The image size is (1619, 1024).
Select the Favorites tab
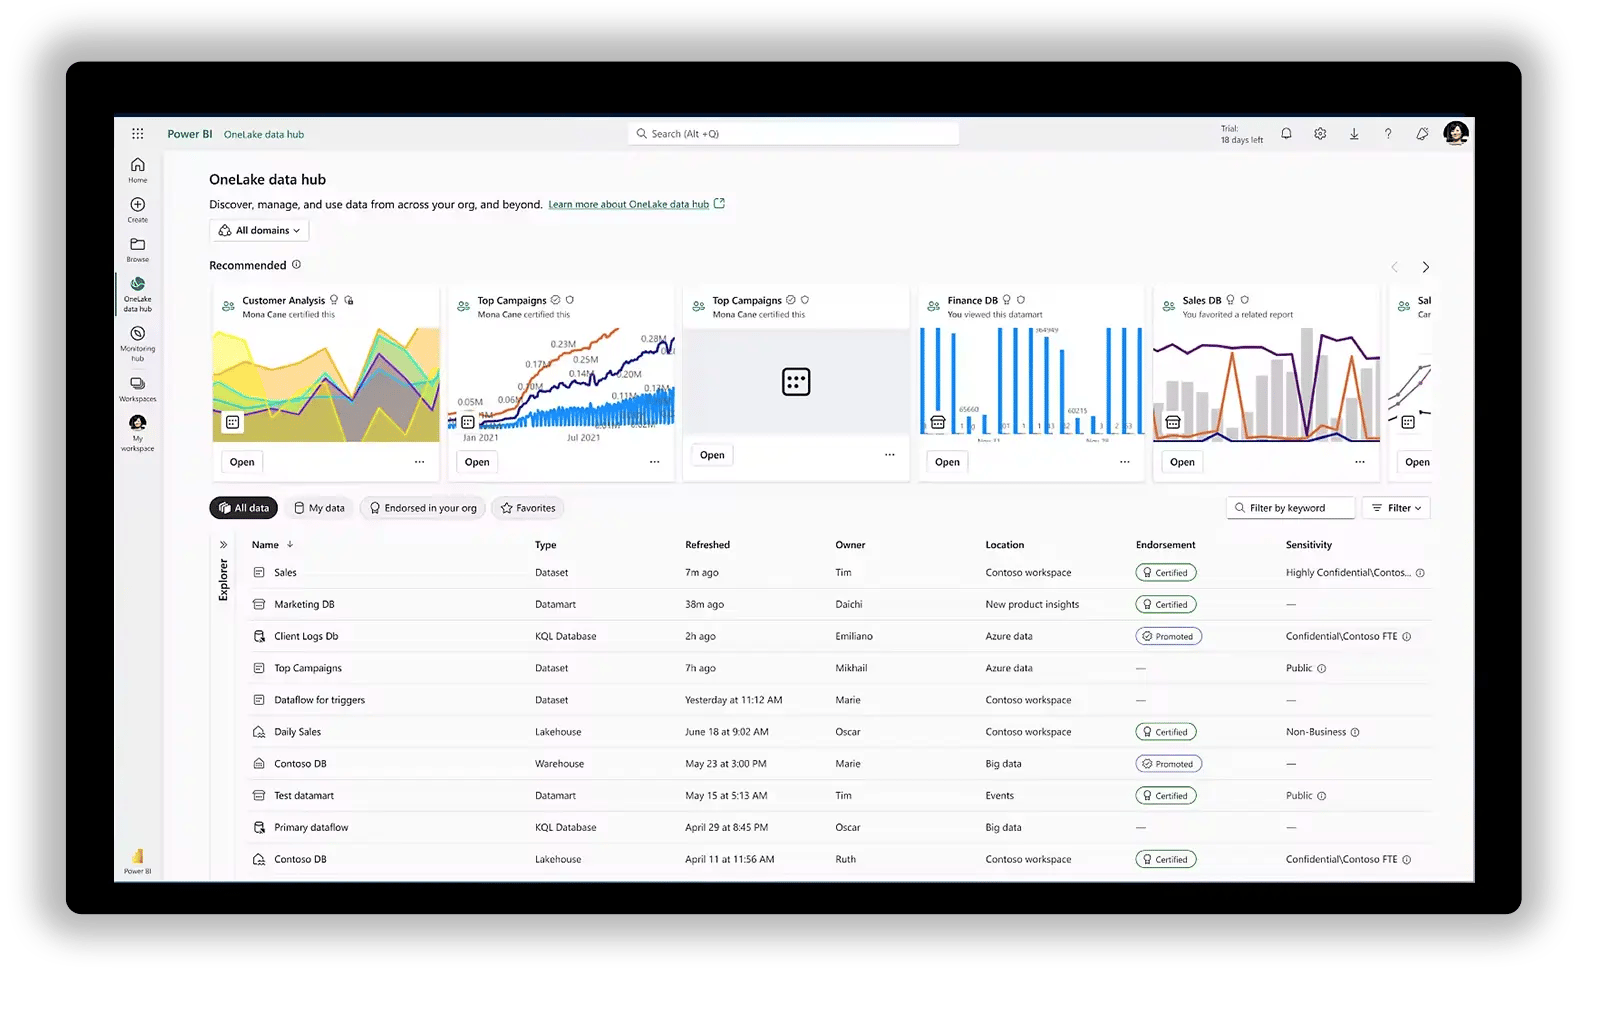528,508
